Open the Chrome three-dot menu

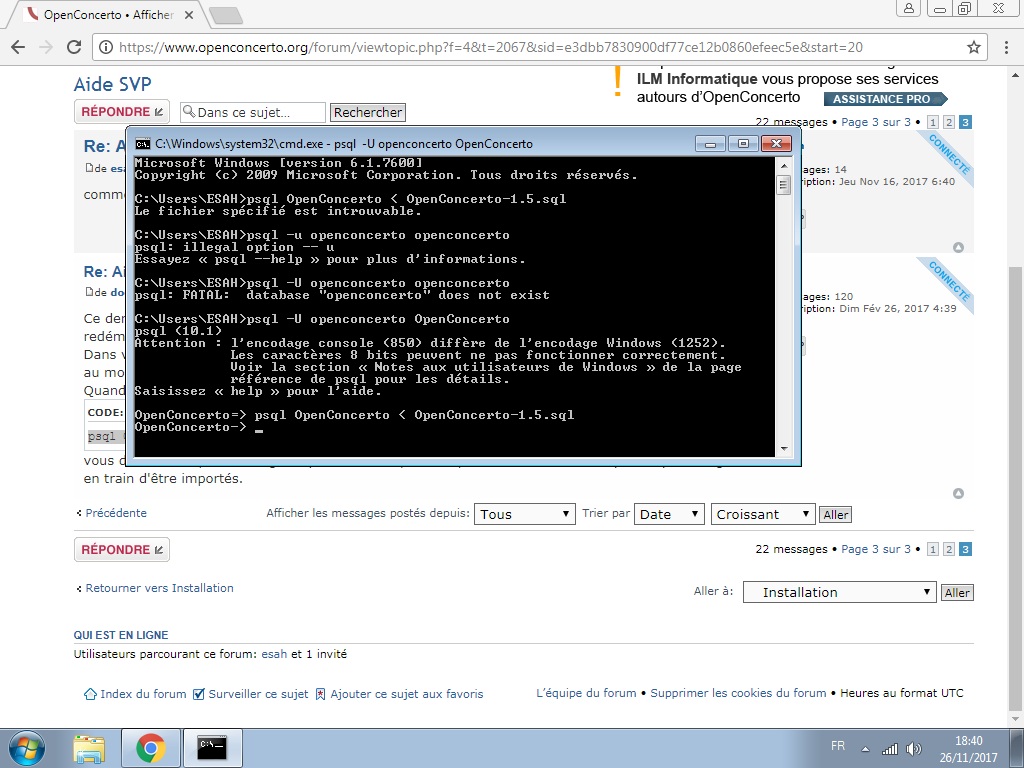pyautogui.click(x=1004, y=47)
